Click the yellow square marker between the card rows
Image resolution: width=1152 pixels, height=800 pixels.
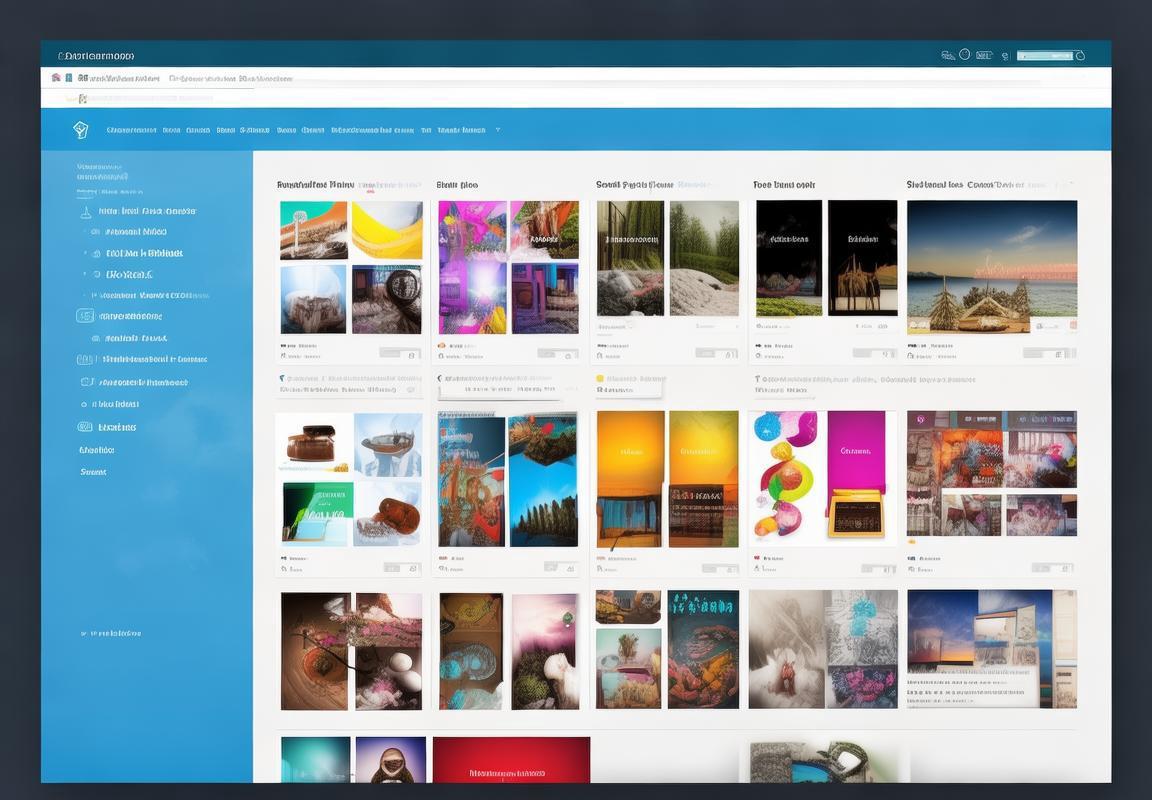point(600,379)
